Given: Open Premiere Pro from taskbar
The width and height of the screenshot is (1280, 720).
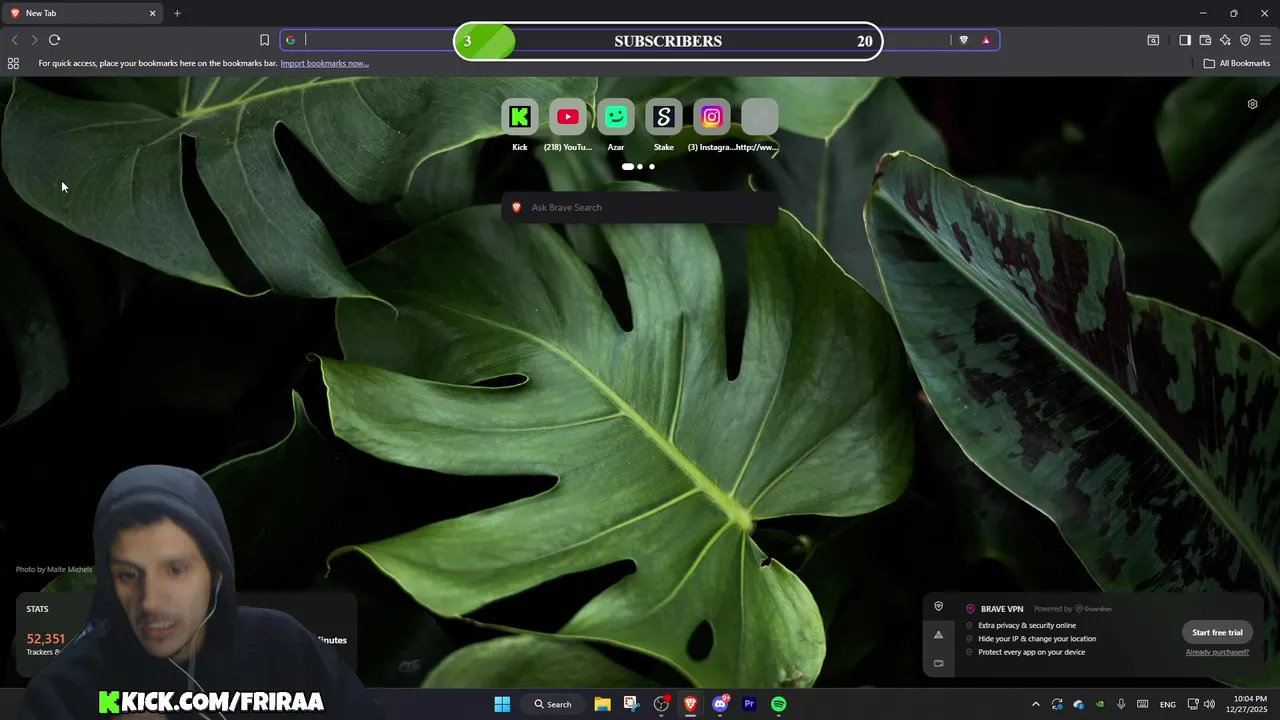Looking at the screenshot, I should click(749, 704).
